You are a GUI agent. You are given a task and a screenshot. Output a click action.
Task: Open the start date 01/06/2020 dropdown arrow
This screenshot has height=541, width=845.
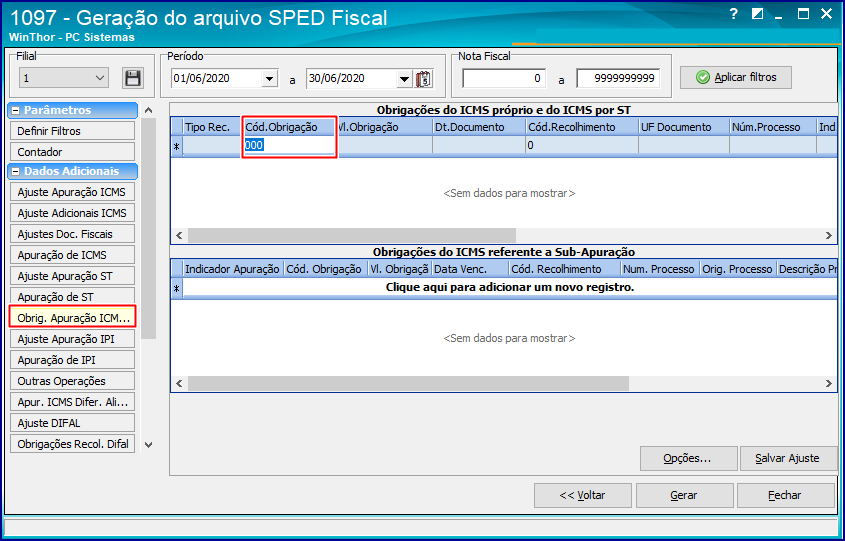click(x=269, y=79)
